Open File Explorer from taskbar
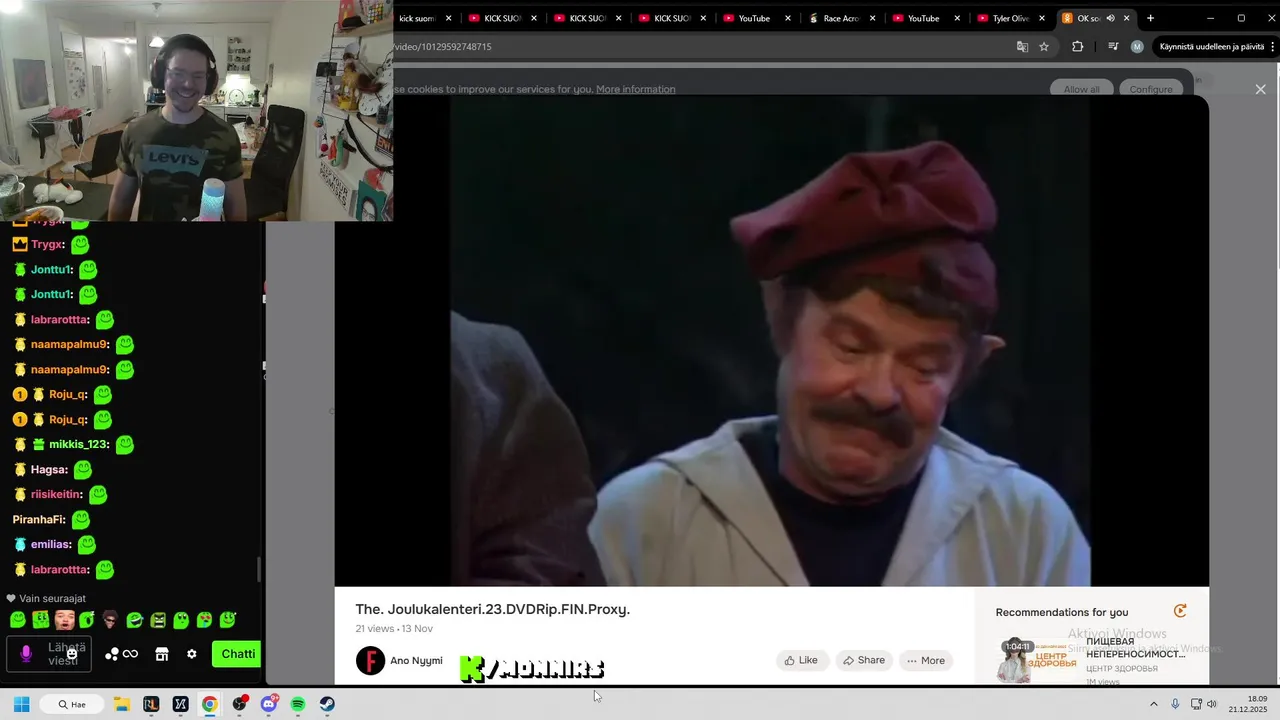 pos(121,704)
